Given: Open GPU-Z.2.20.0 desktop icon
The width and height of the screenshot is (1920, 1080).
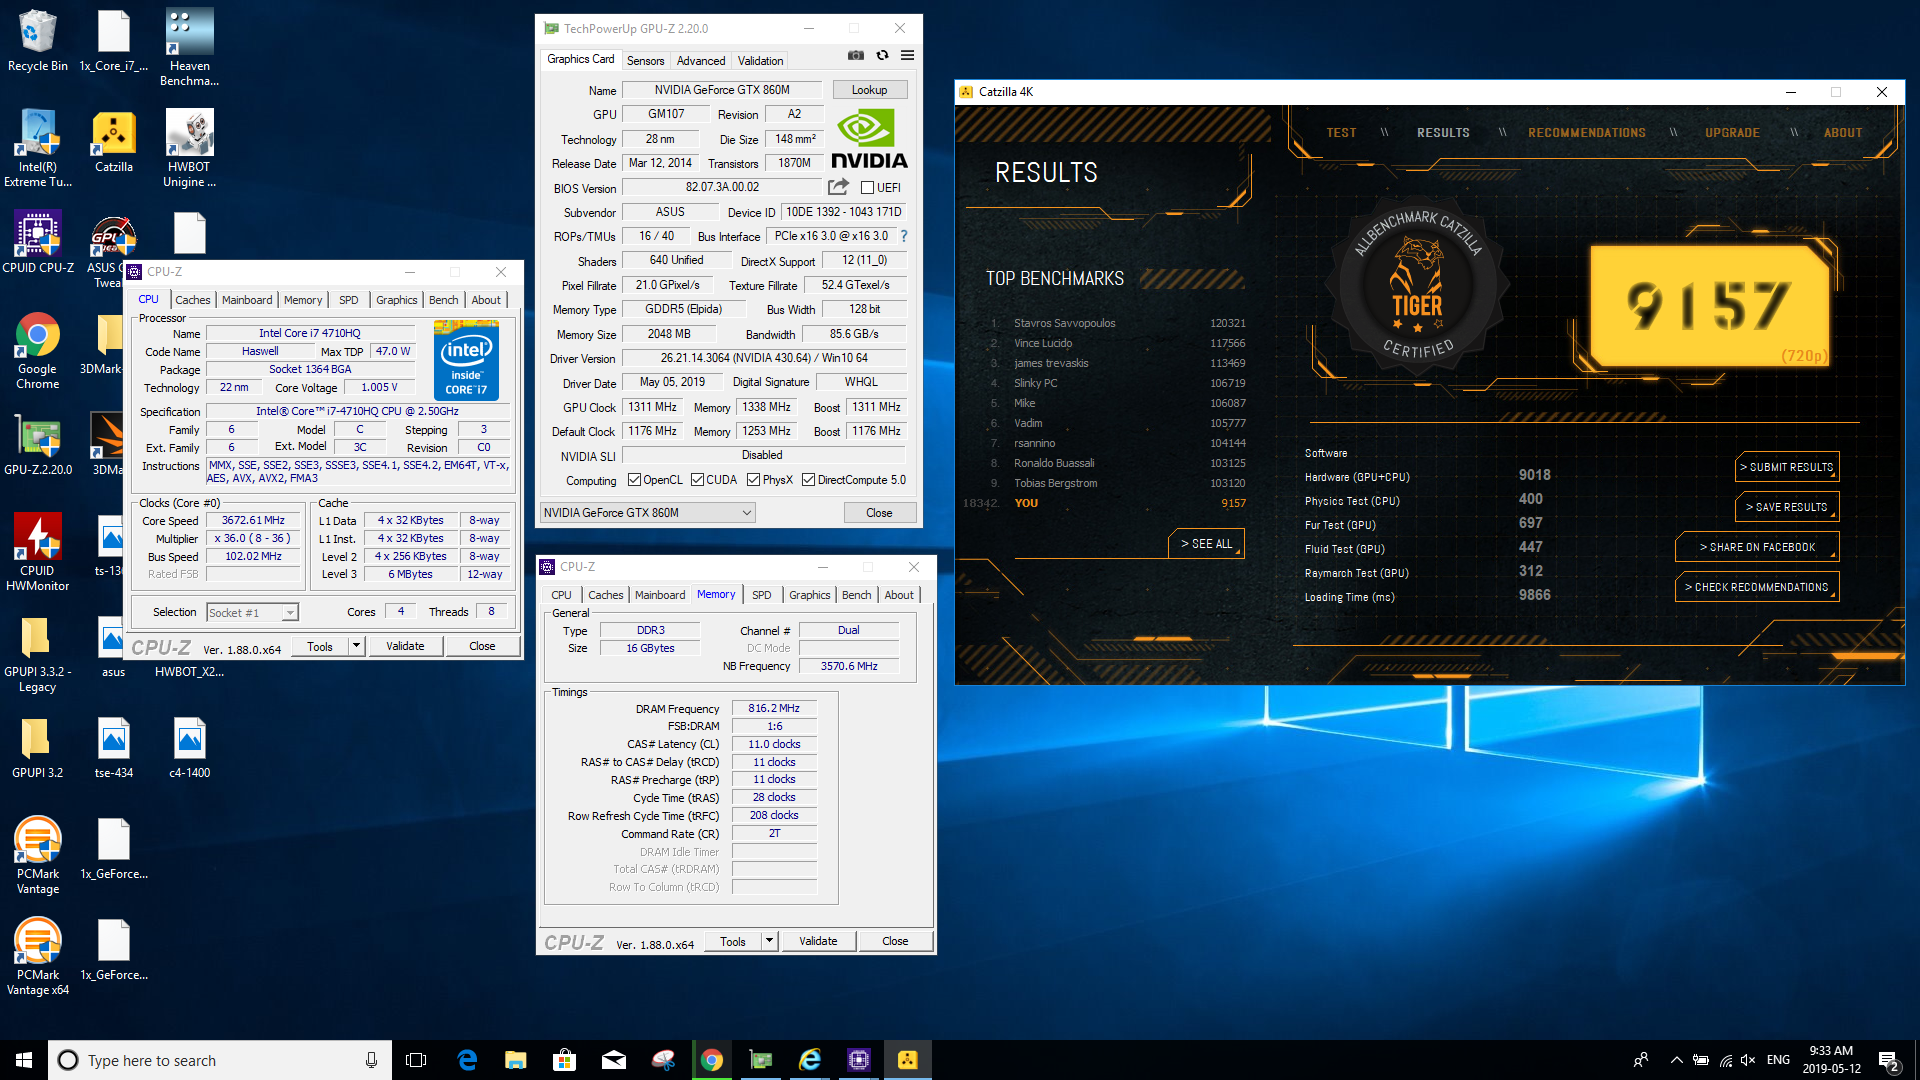Looking at the screenshot, I should 37,445.
